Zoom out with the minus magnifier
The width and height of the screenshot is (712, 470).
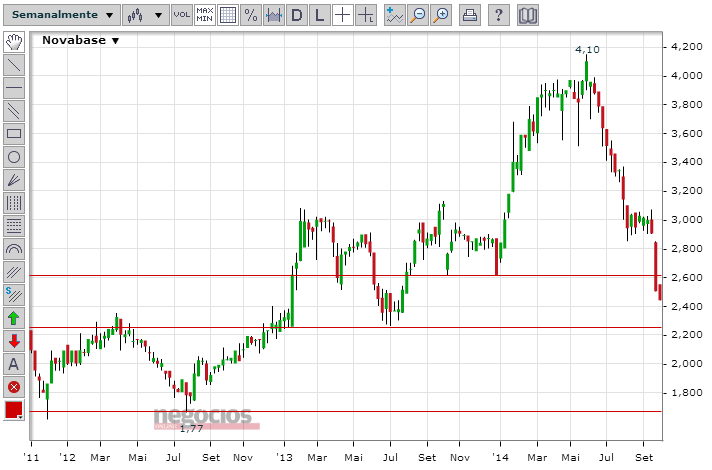(x=418, y=15)
